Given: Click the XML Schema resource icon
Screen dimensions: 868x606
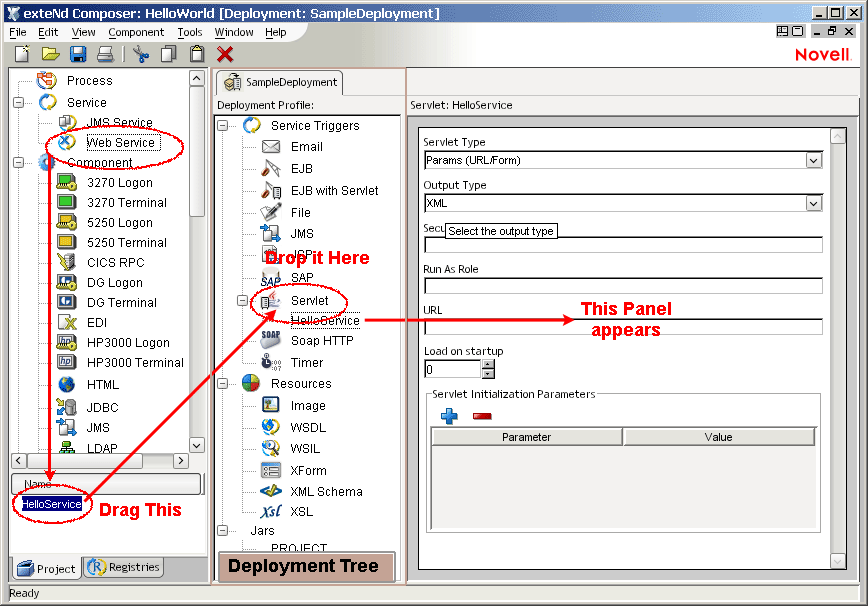Looking at the screenshot, I should point(271,491).
